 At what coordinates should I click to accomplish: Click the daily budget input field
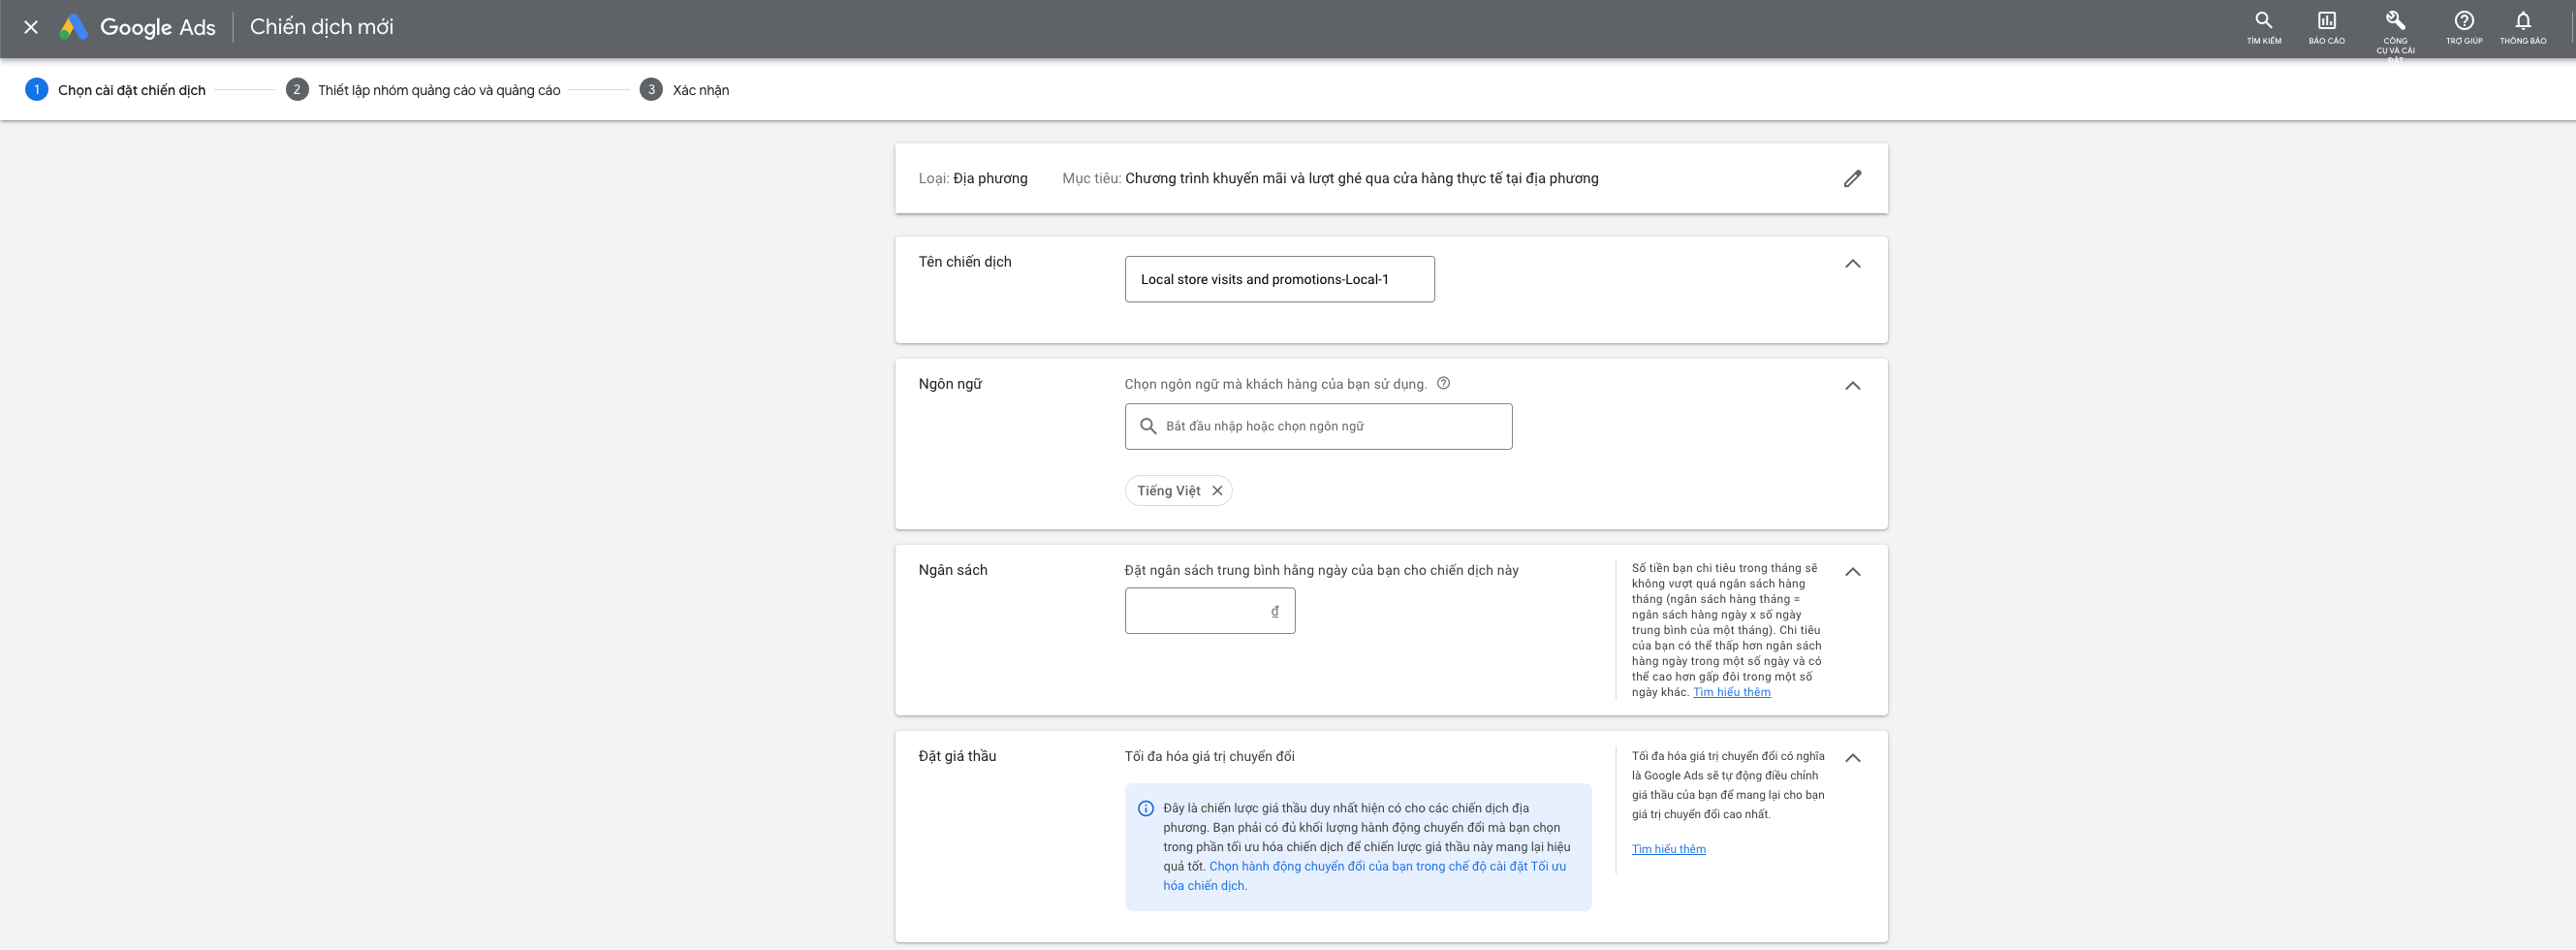click(1209, 610)
